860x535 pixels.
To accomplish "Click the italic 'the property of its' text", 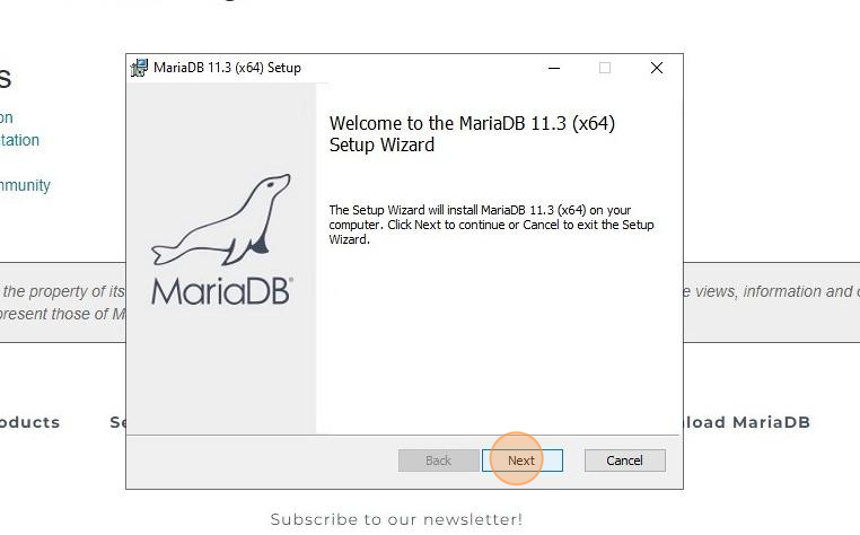I will click(x=64, y=291).
